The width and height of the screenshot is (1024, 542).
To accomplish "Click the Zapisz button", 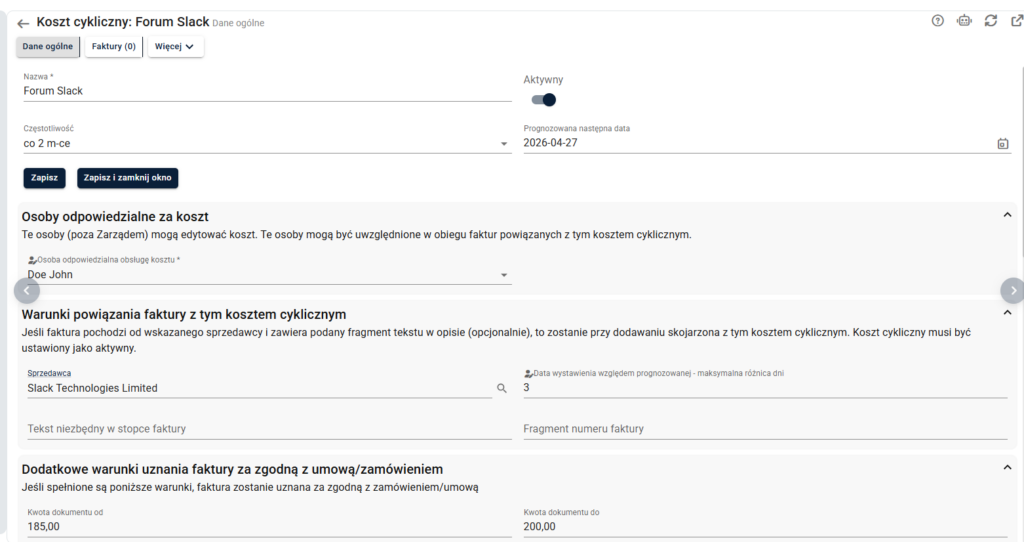I will point(44,178).
